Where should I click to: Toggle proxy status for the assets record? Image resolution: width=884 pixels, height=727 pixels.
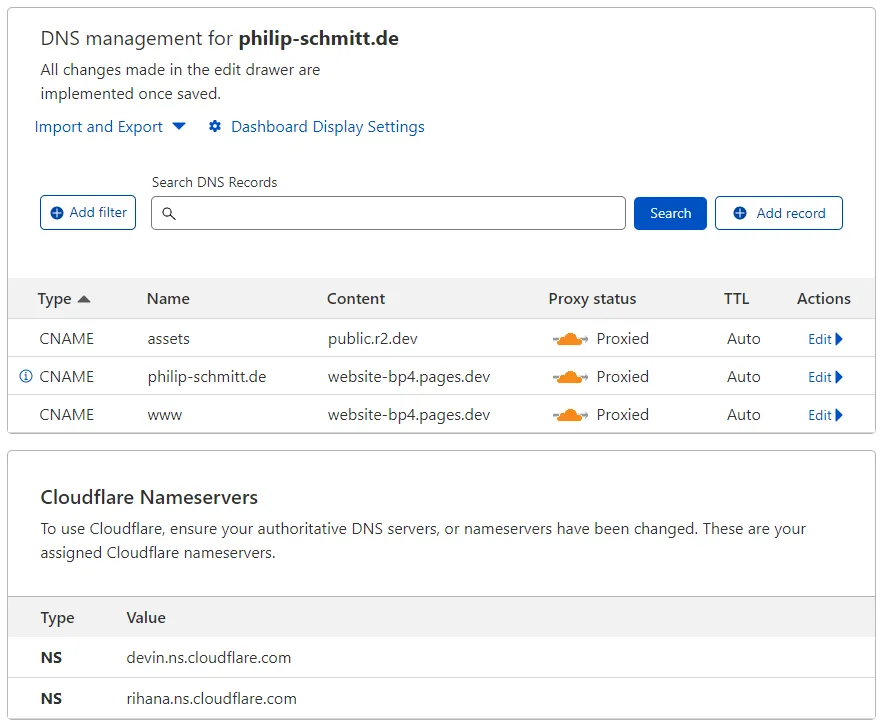point(570,339)
